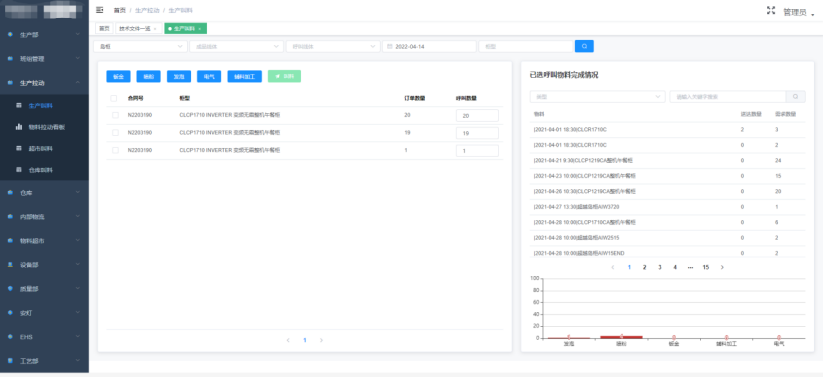Open the 管理员 user dropdown

(798, 12)
